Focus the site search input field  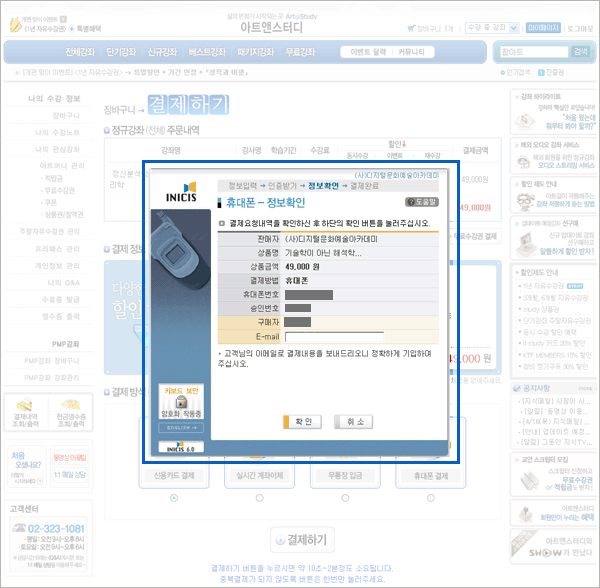535,52
